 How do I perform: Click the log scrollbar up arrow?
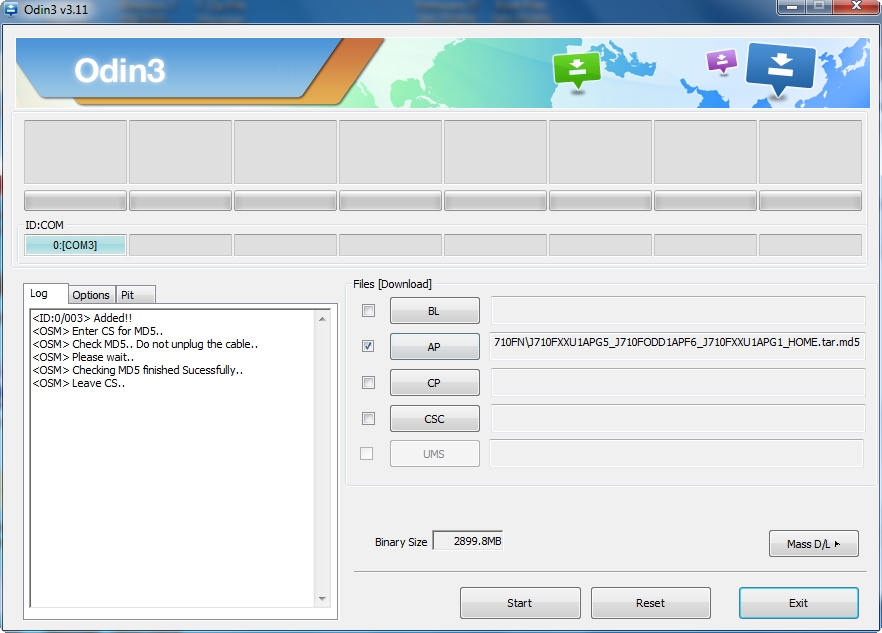click(x=322, y=319)
